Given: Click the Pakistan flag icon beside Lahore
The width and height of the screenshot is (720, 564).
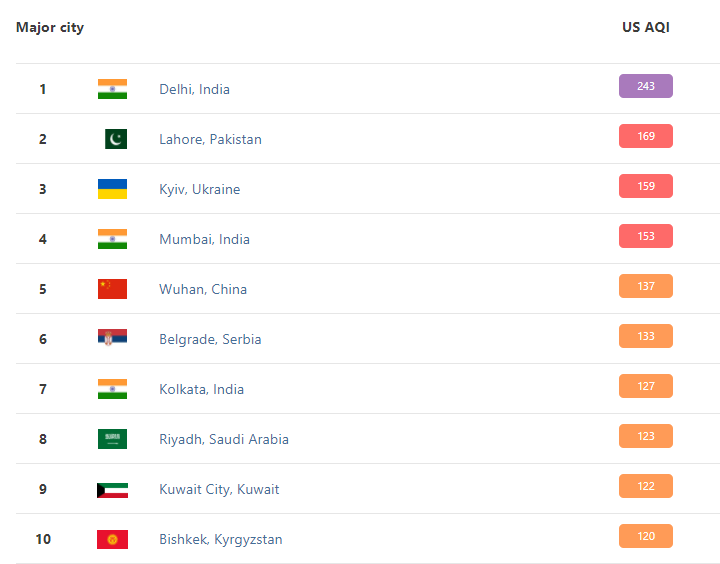Looking at the screenshot, I should pyautogui.click(x=115, y=139).
